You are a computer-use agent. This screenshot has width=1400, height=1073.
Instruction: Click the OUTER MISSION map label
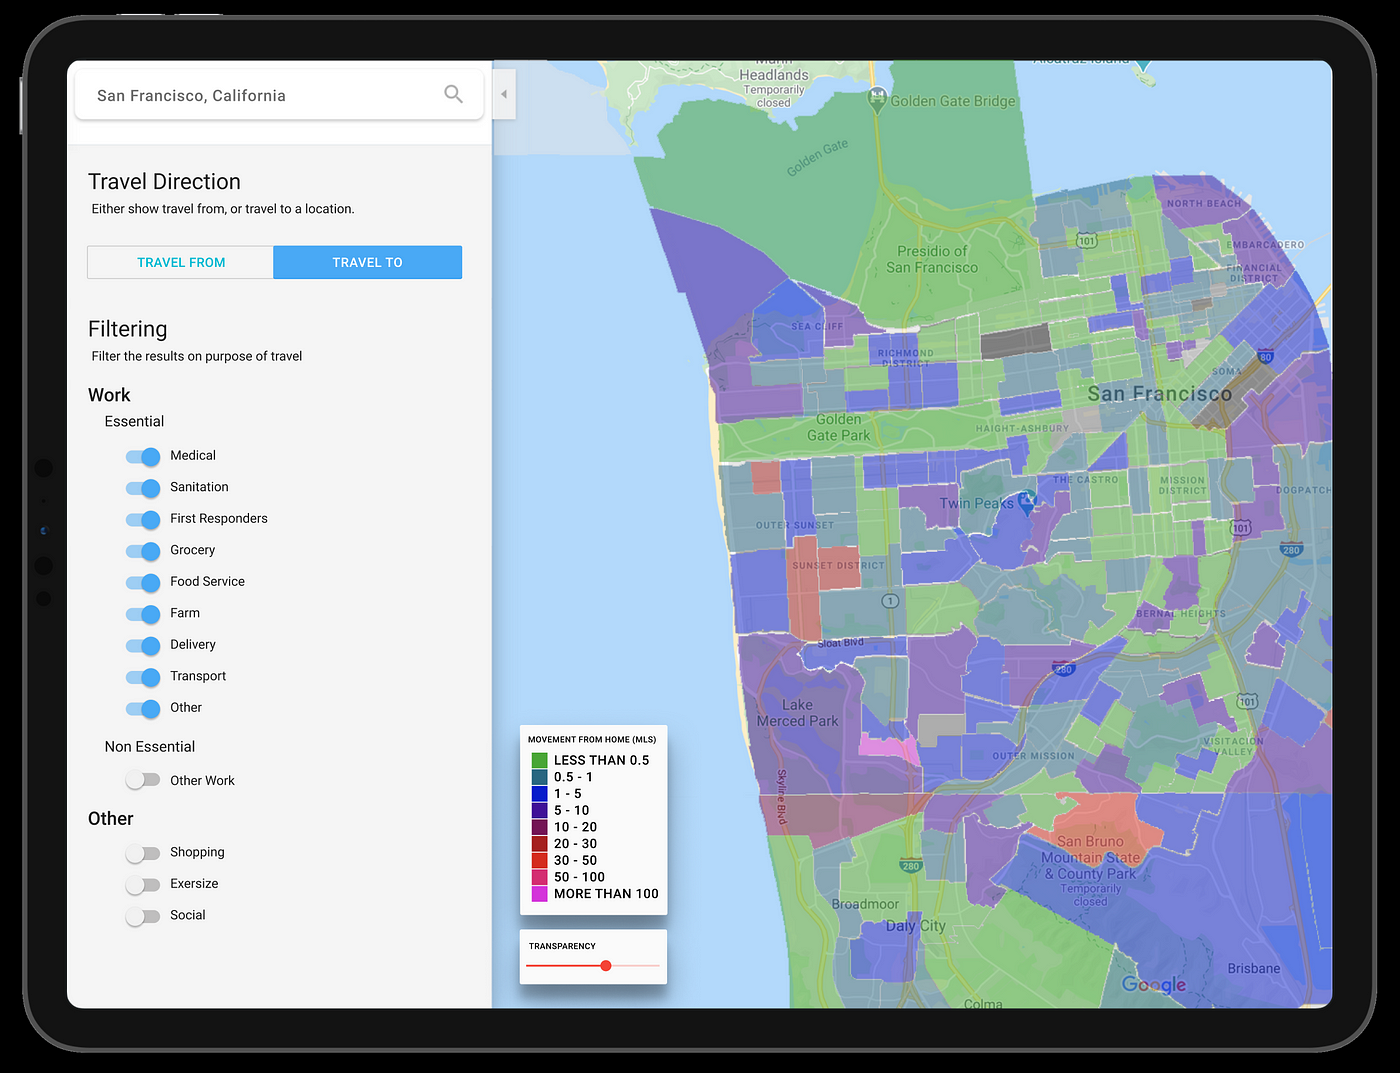click(1033, 756)
